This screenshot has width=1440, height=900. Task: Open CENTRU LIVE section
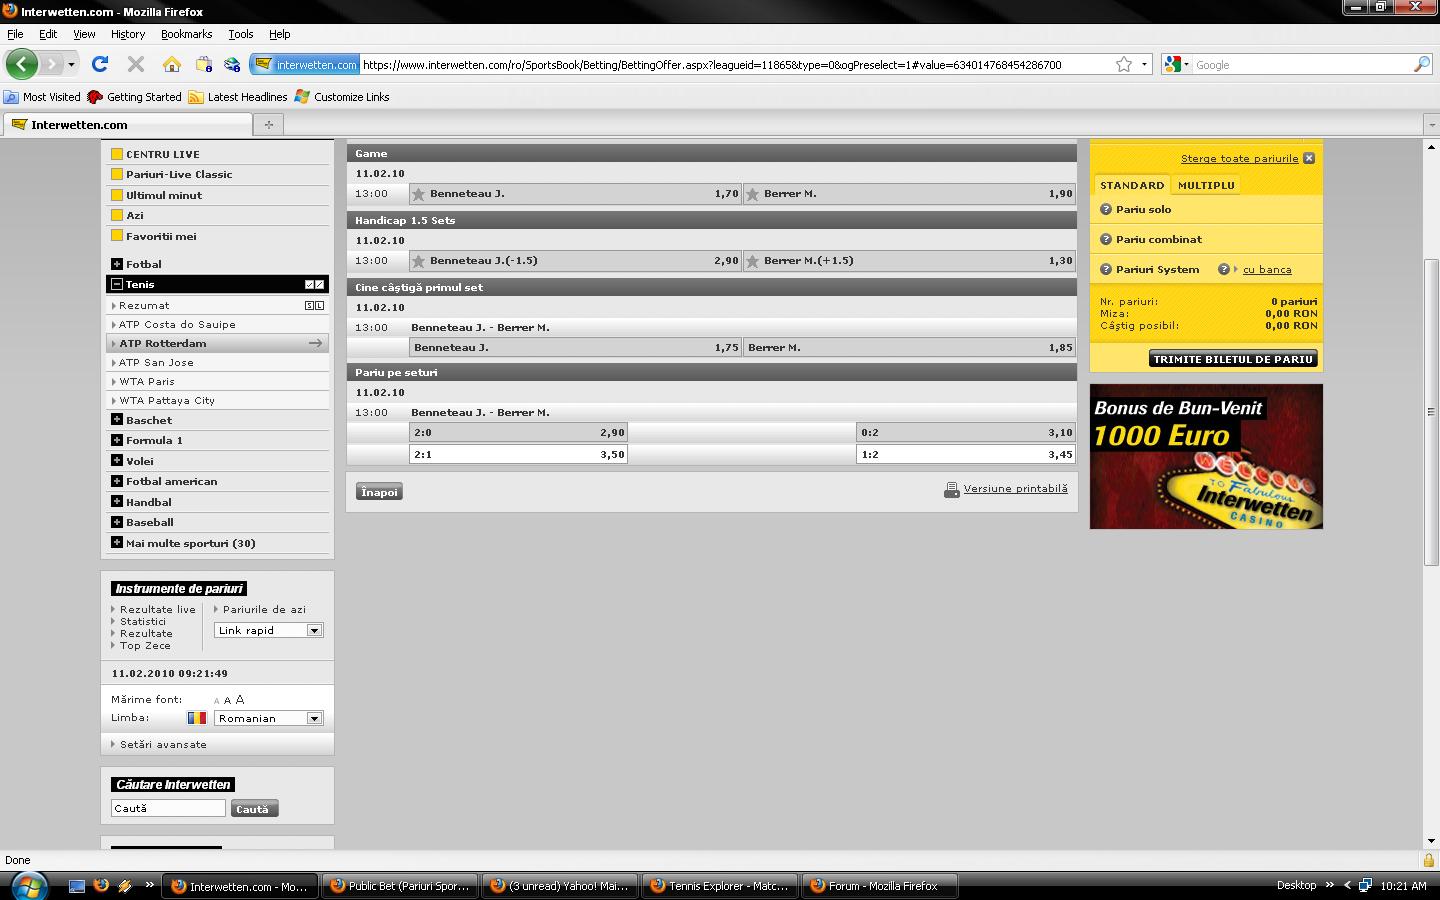pos(163,154)
